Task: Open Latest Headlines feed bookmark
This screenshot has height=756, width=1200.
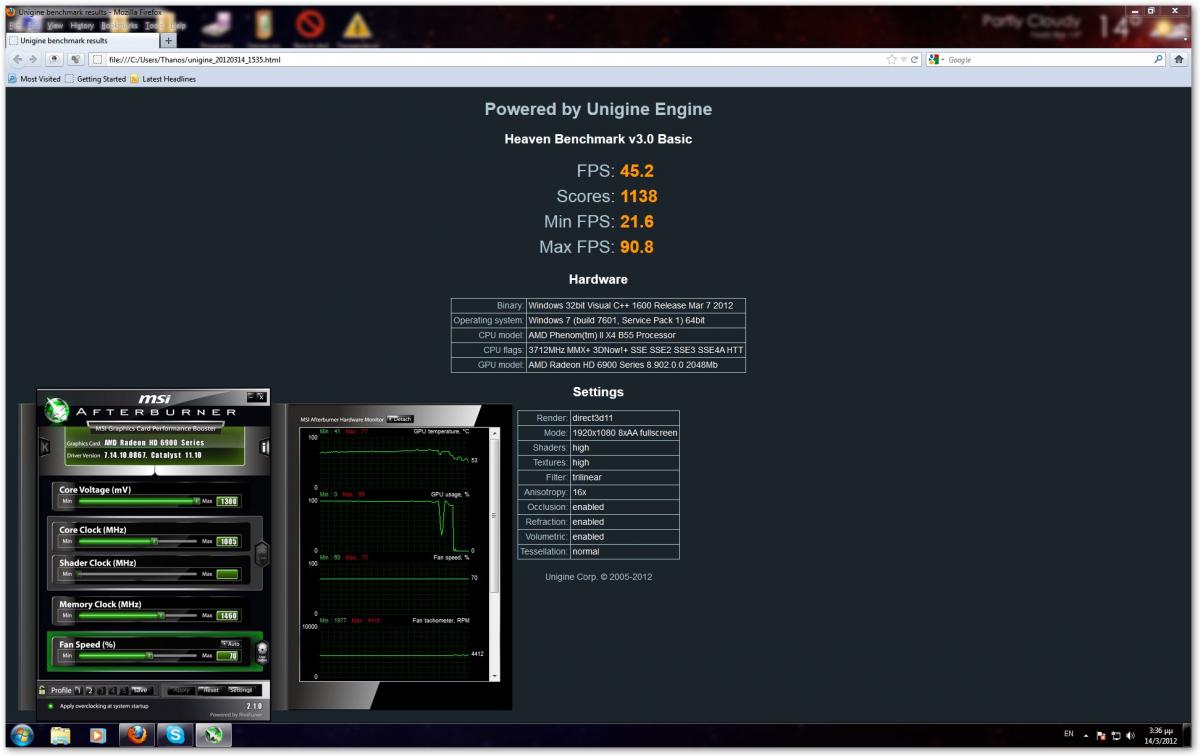Action: click(x=163, y=79)
